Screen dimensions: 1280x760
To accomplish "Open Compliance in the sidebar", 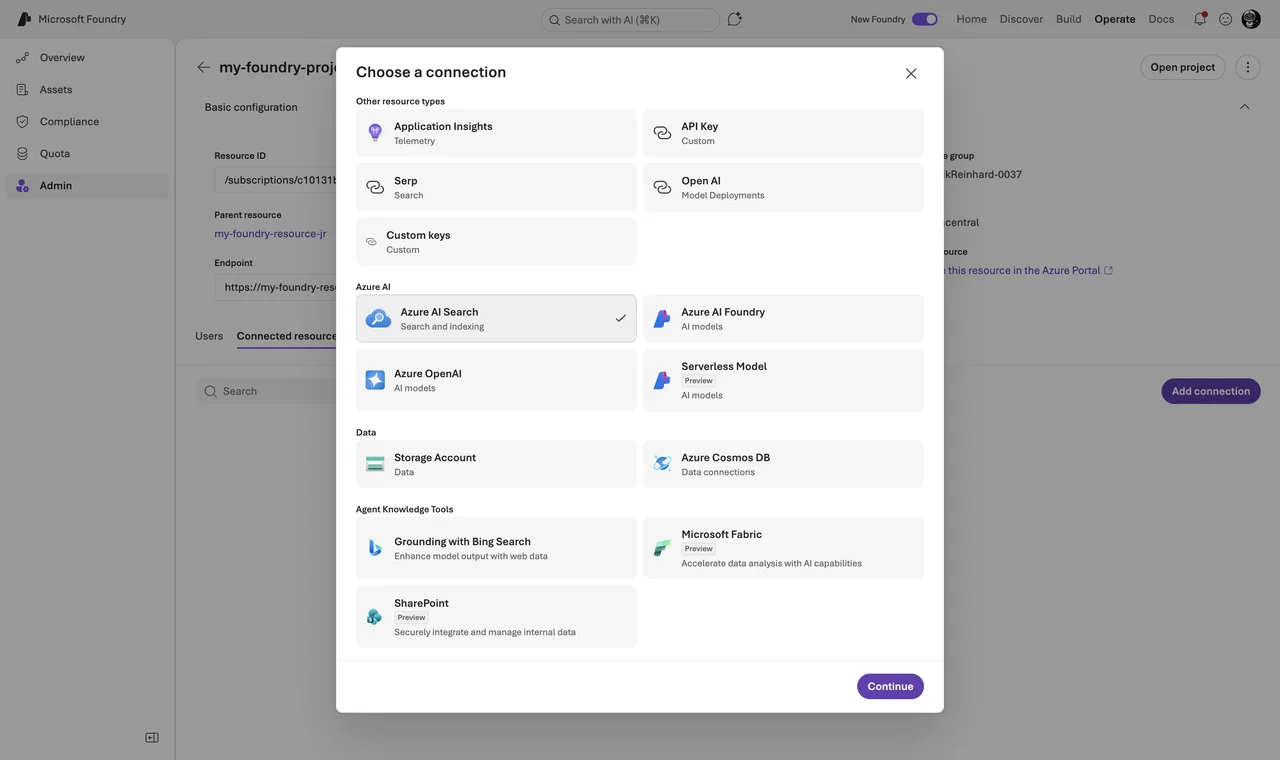I will pyautogui.click(x=69, y=122).
